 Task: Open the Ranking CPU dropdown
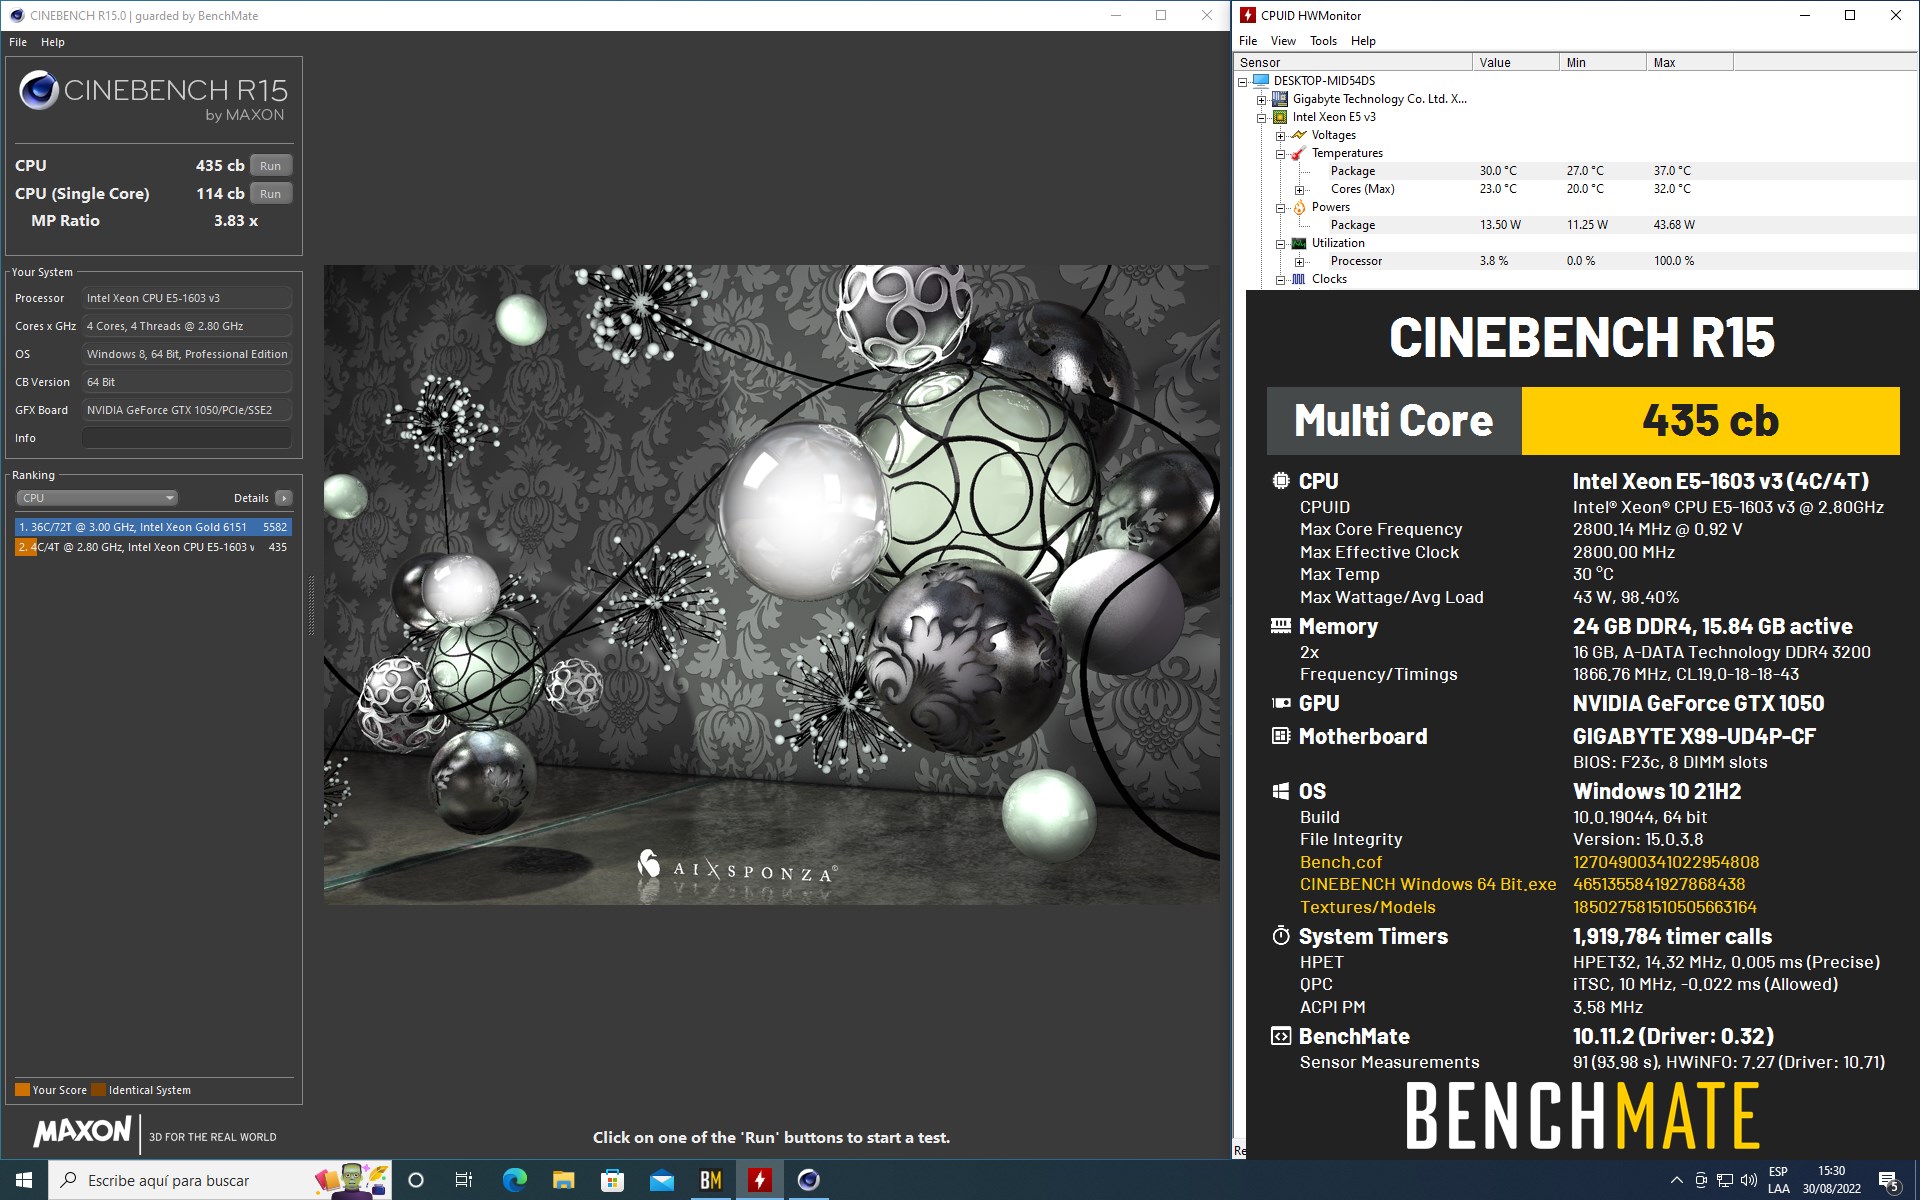click(97, 498)
